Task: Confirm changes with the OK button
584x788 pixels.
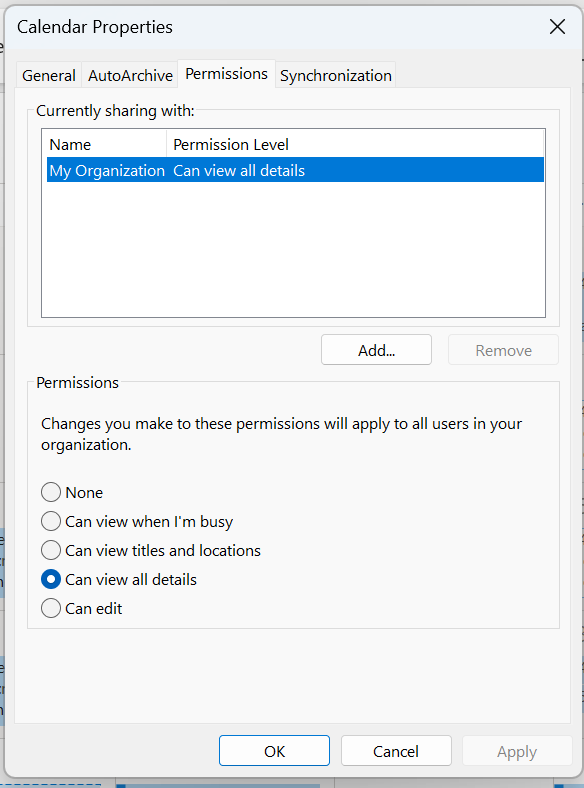Action: pos(274,751)
